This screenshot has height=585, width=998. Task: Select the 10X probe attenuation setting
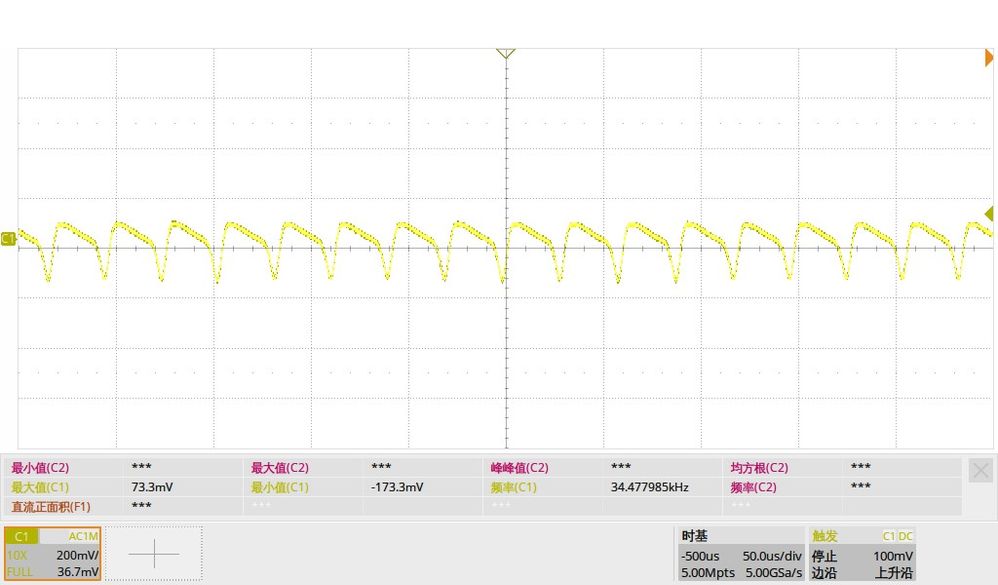coord(17,555)
